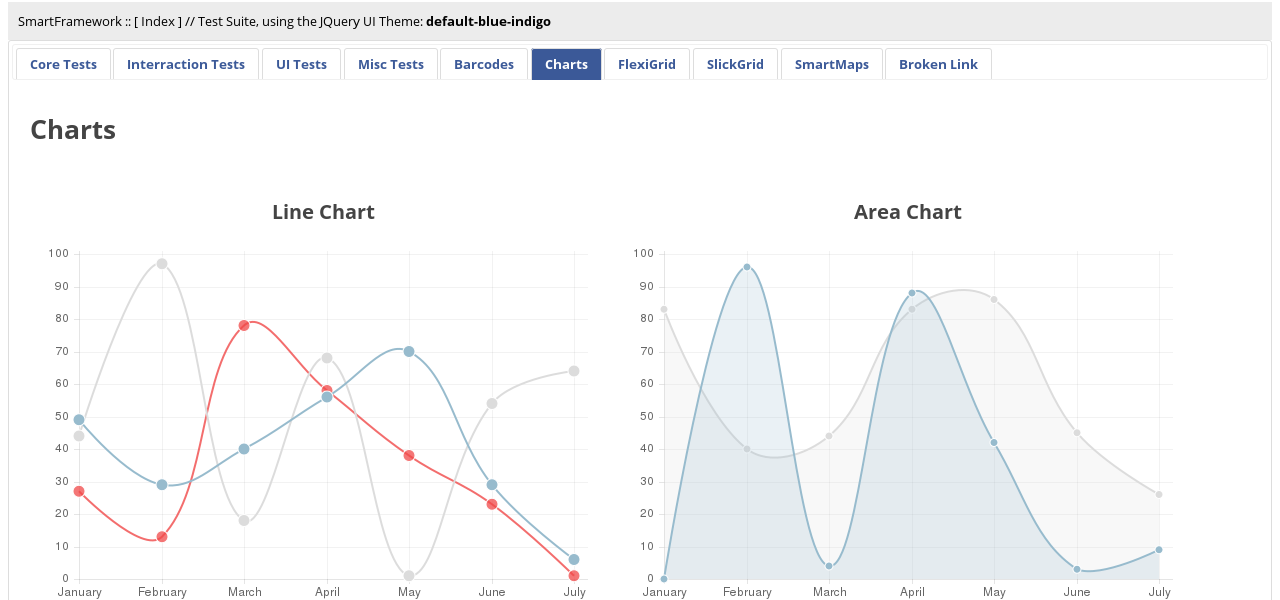This screenshot has width=1280, height=600.
Task: Switch to the FlexiGrid tab
Action: coord(647,64)
